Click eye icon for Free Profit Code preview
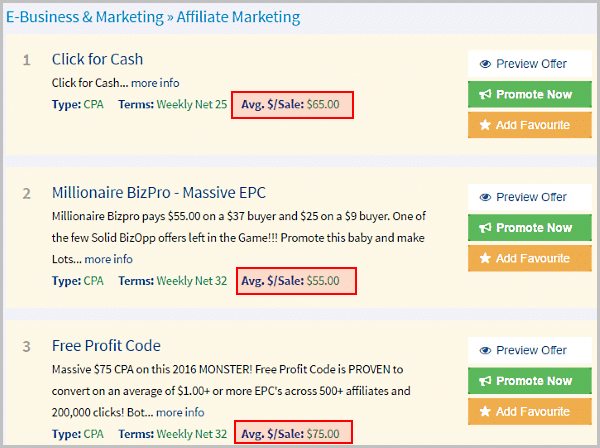Image resolution: width=600 pixels, height=448 pixels. point(485,350)
